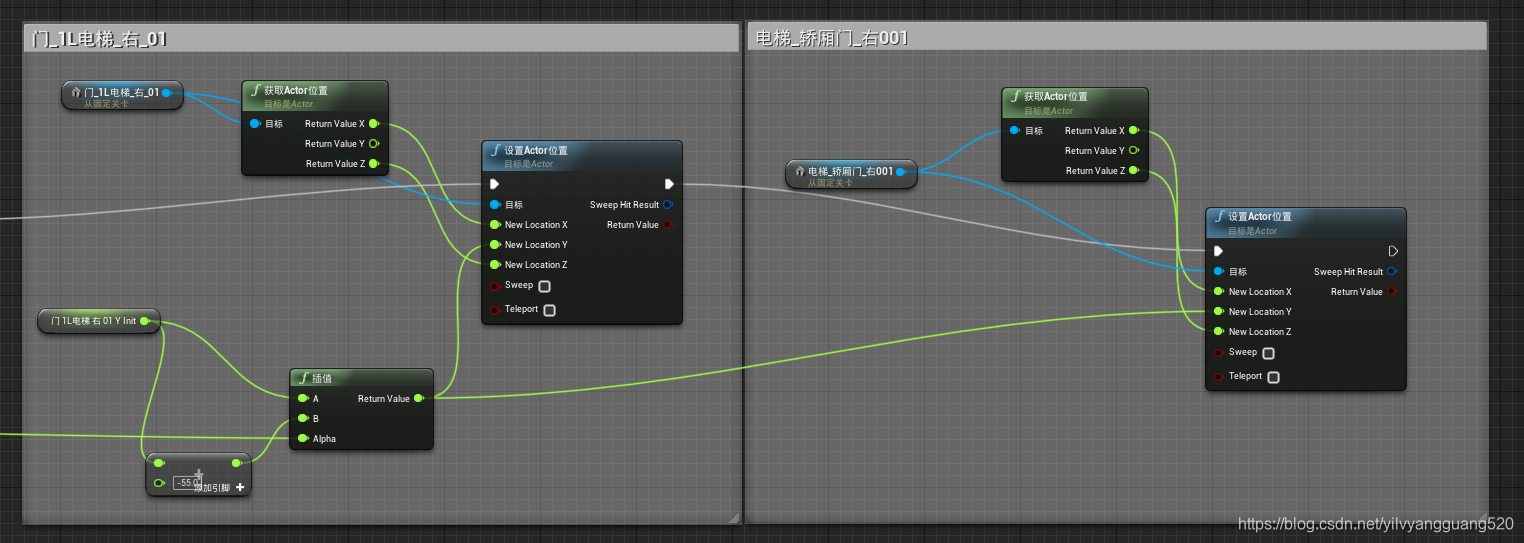This screenshot has width=1524, height=543.
Task: Select the 电梯_轿厢门_右001 variable node
Action: 851,175
